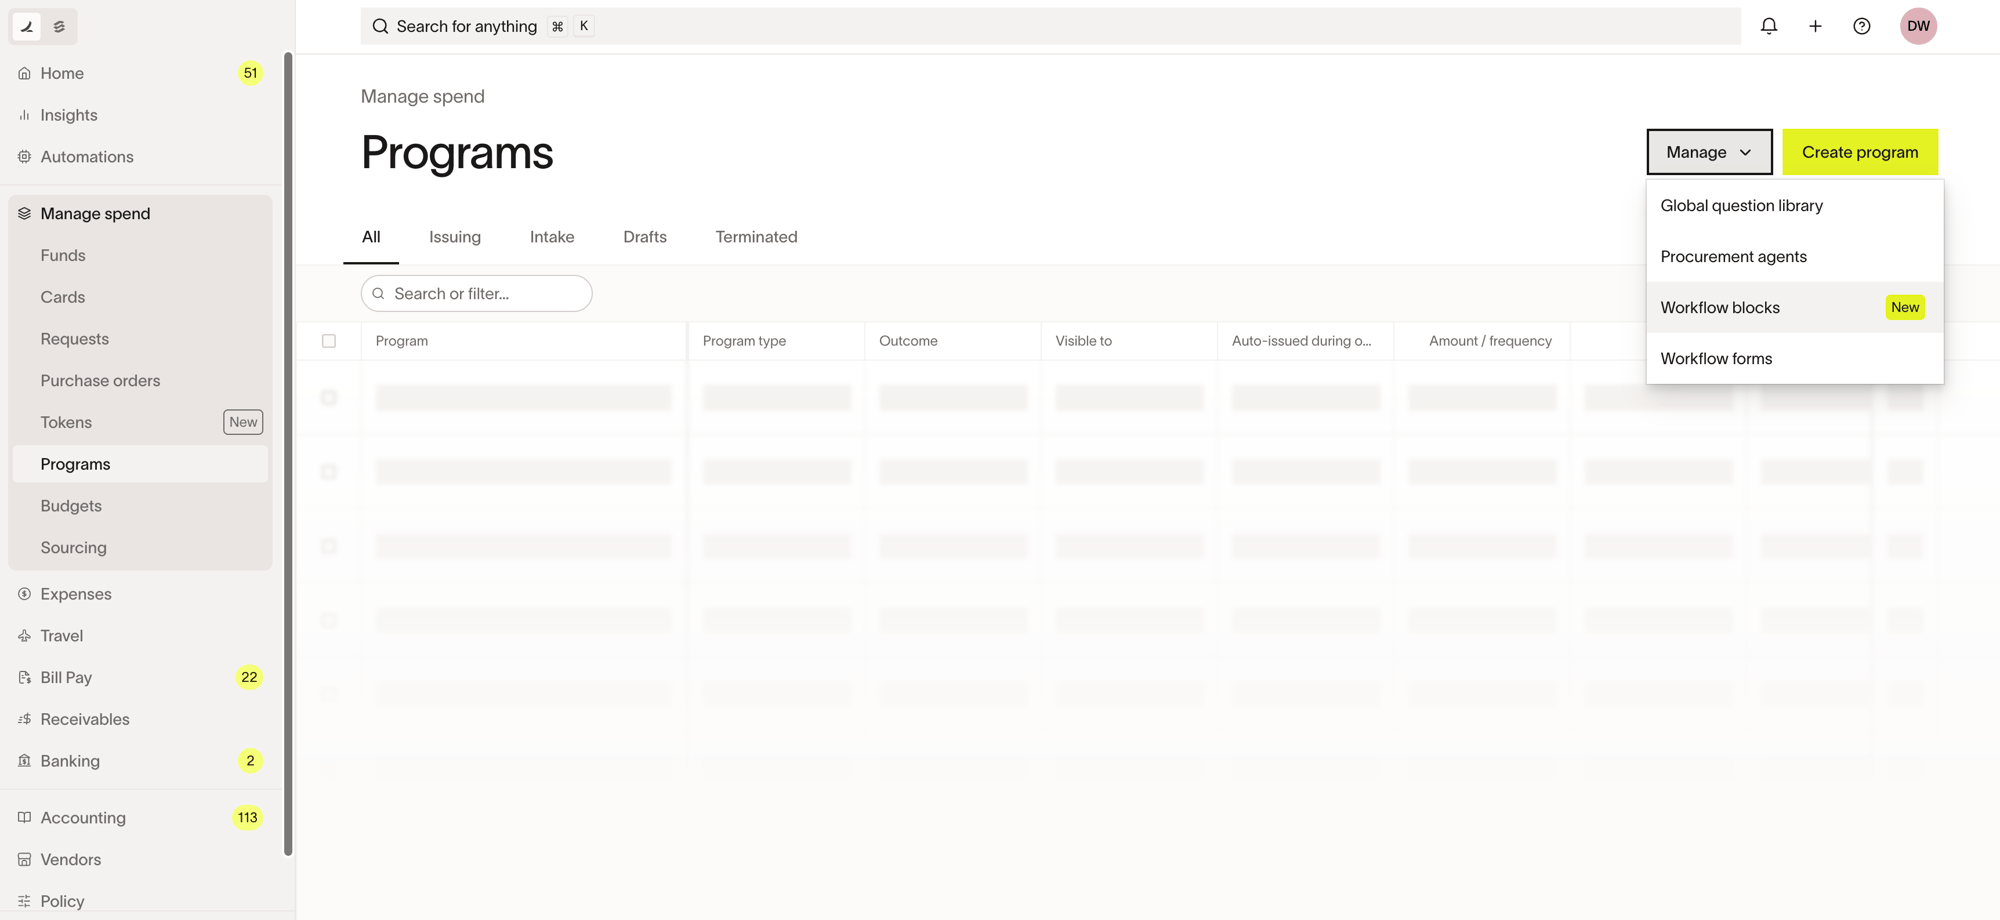Click the Accounting badge showing 113
Viewport: 2000px width, 920px height.
[247, 818]
